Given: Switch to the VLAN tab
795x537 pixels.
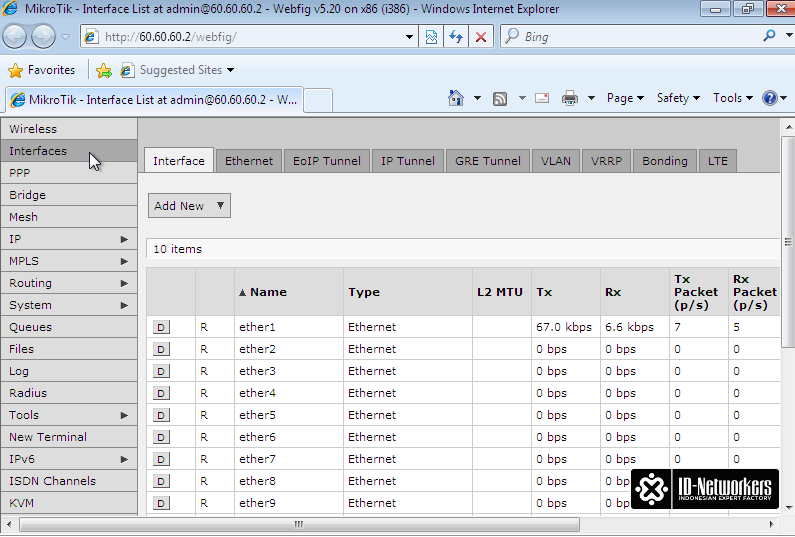Looking at the screenshot, I should (556, 161).
